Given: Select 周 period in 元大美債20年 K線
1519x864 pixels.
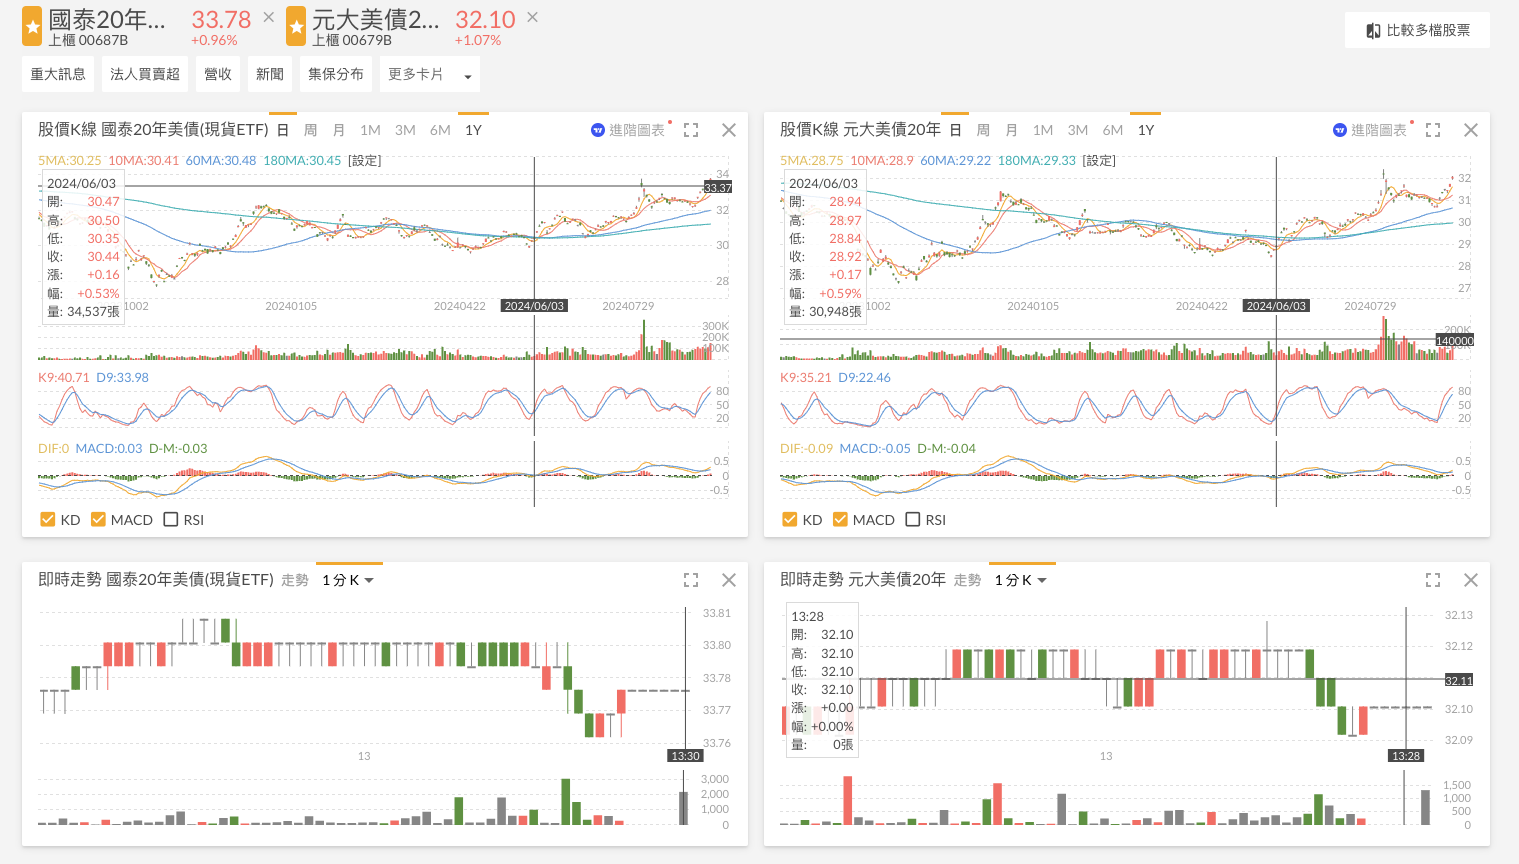Looking at the screenshot, I should tap(983, 130).
